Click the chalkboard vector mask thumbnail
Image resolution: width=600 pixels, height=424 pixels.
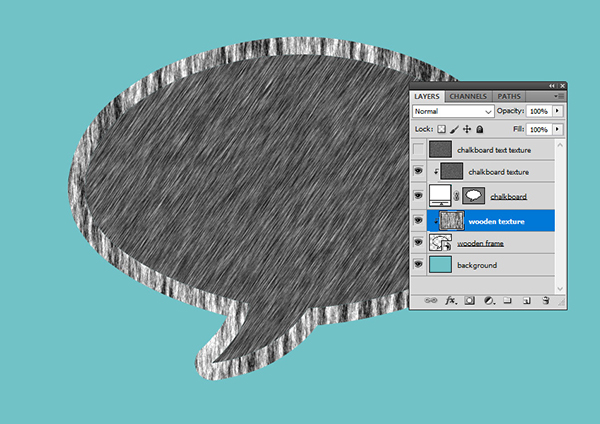point(474,196)
